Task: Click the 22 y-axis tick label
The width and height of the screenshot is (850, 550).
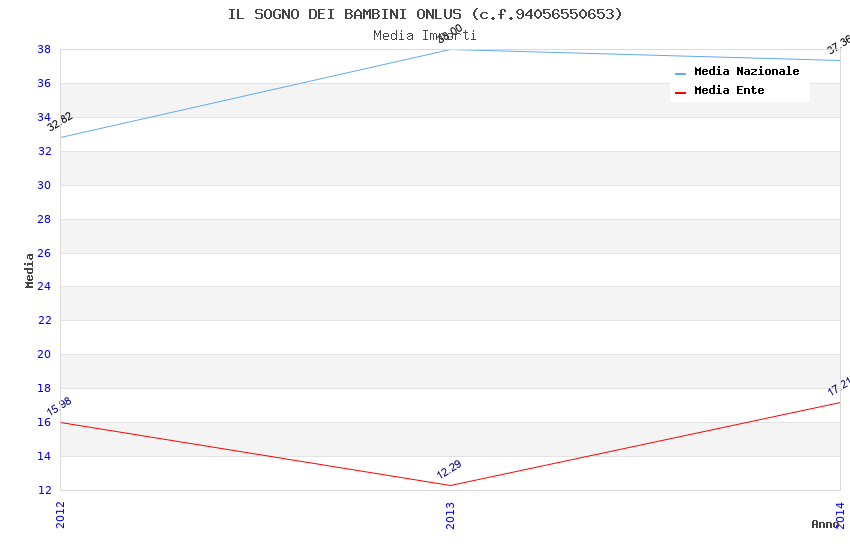Action: coord(44,320)
